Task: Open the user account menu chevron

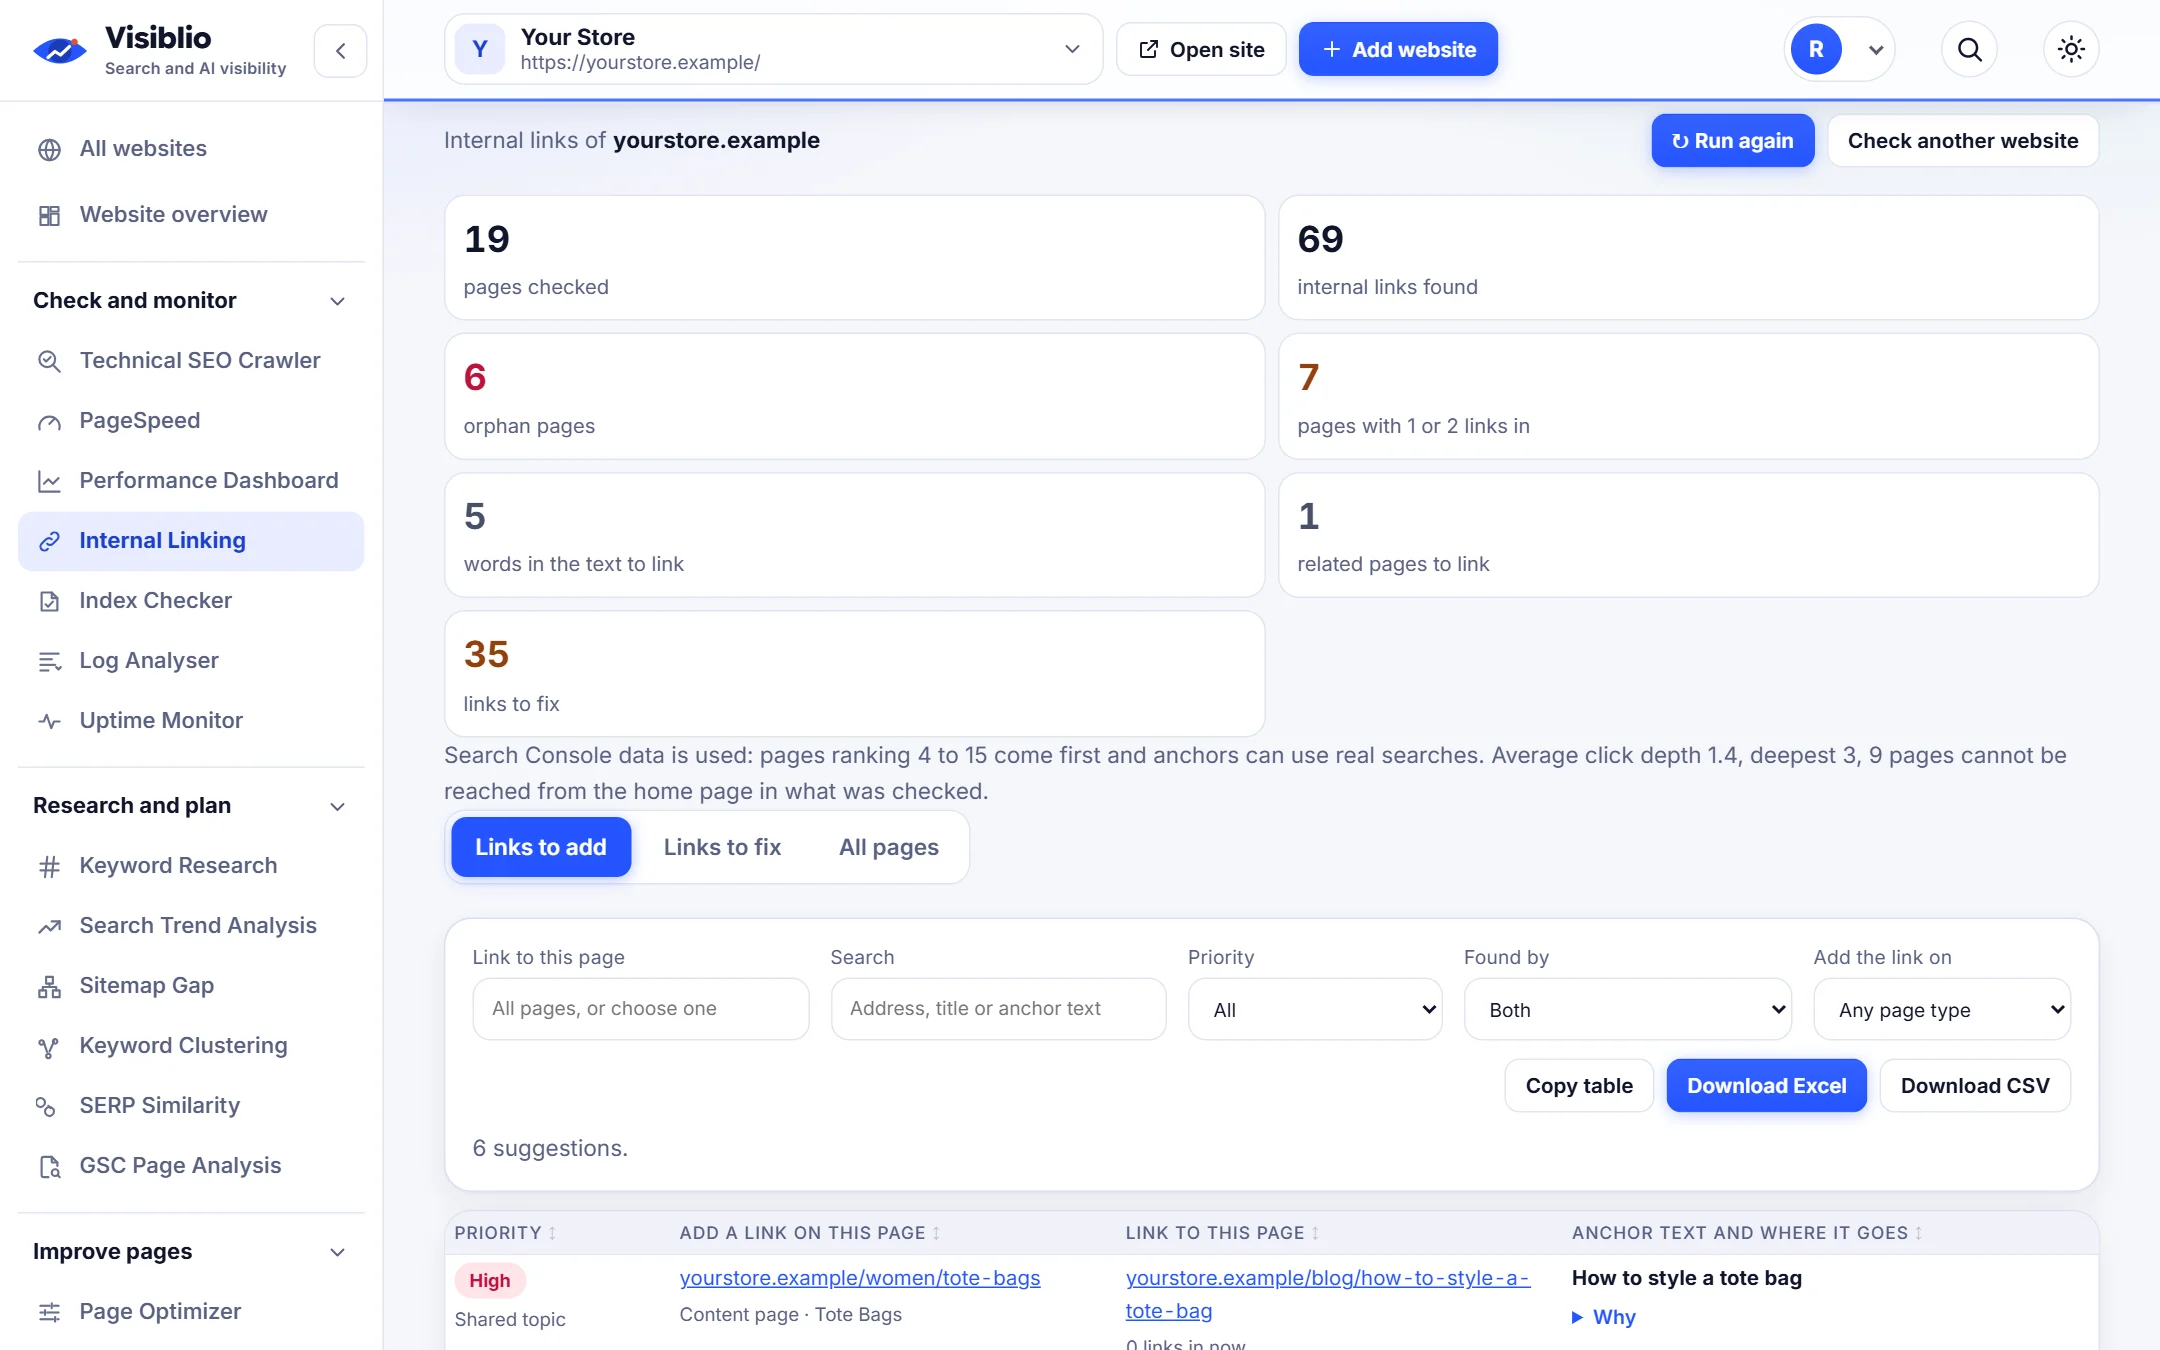Action: [1876, 50]
